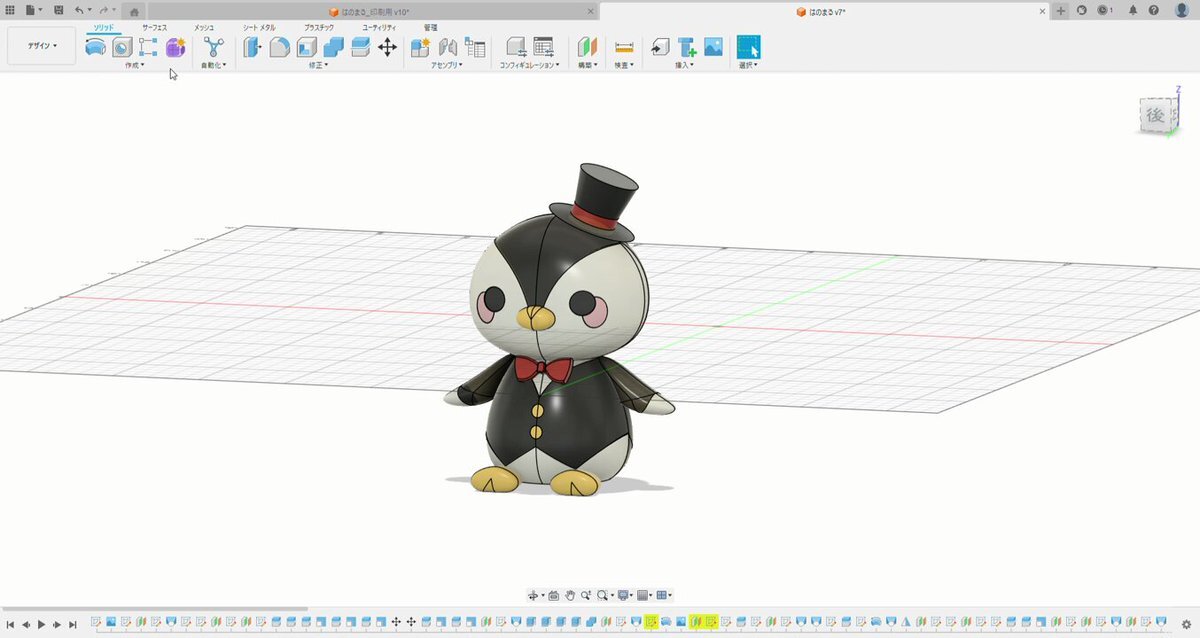Select the Fillet modify tool
Image resolution: width=1200 pixels, height=638 pixels.
(280, 47)
